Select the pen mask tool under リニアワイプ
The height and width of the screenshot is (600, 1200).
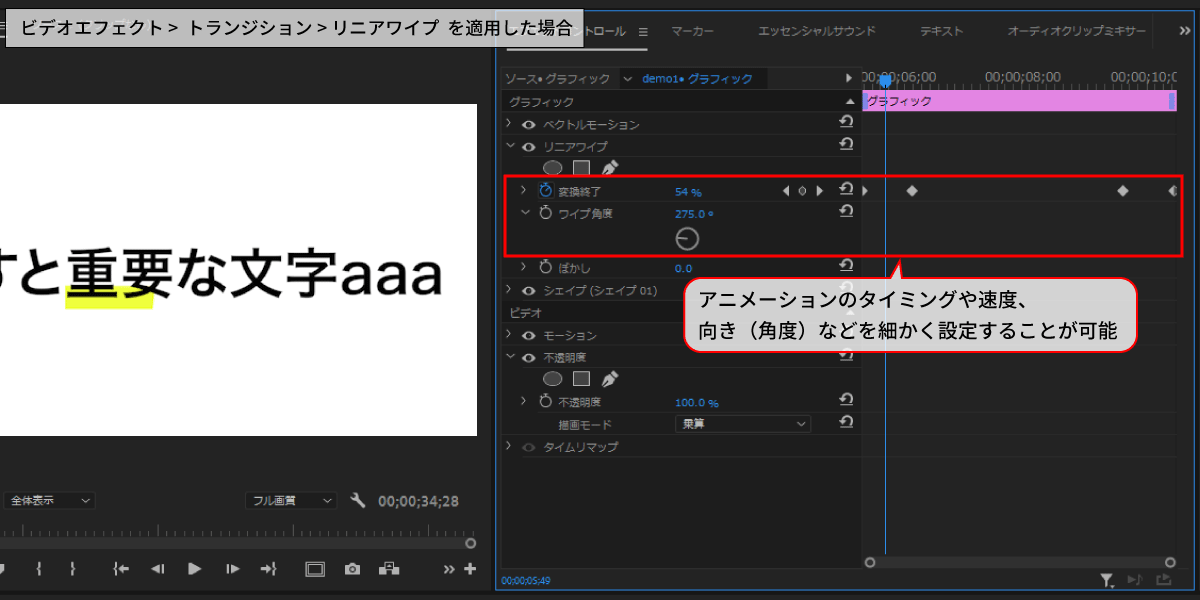point(610,168)
